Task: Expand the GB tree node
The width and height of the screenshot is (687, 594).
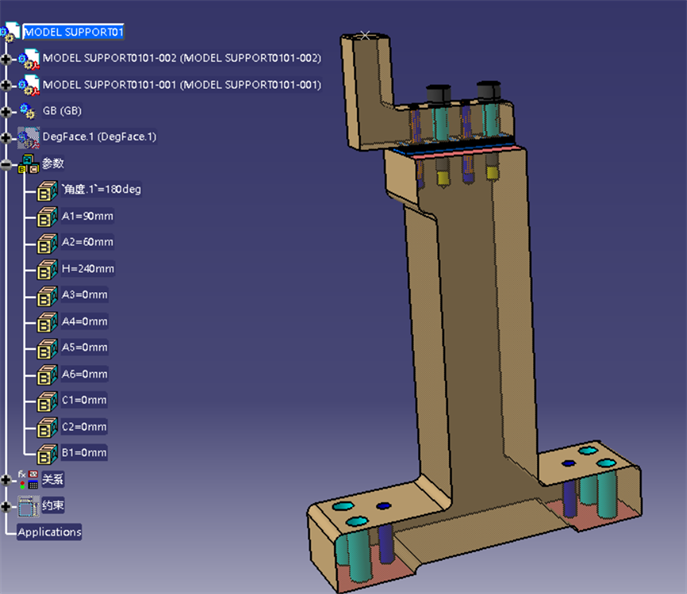Action: [8, 111]
